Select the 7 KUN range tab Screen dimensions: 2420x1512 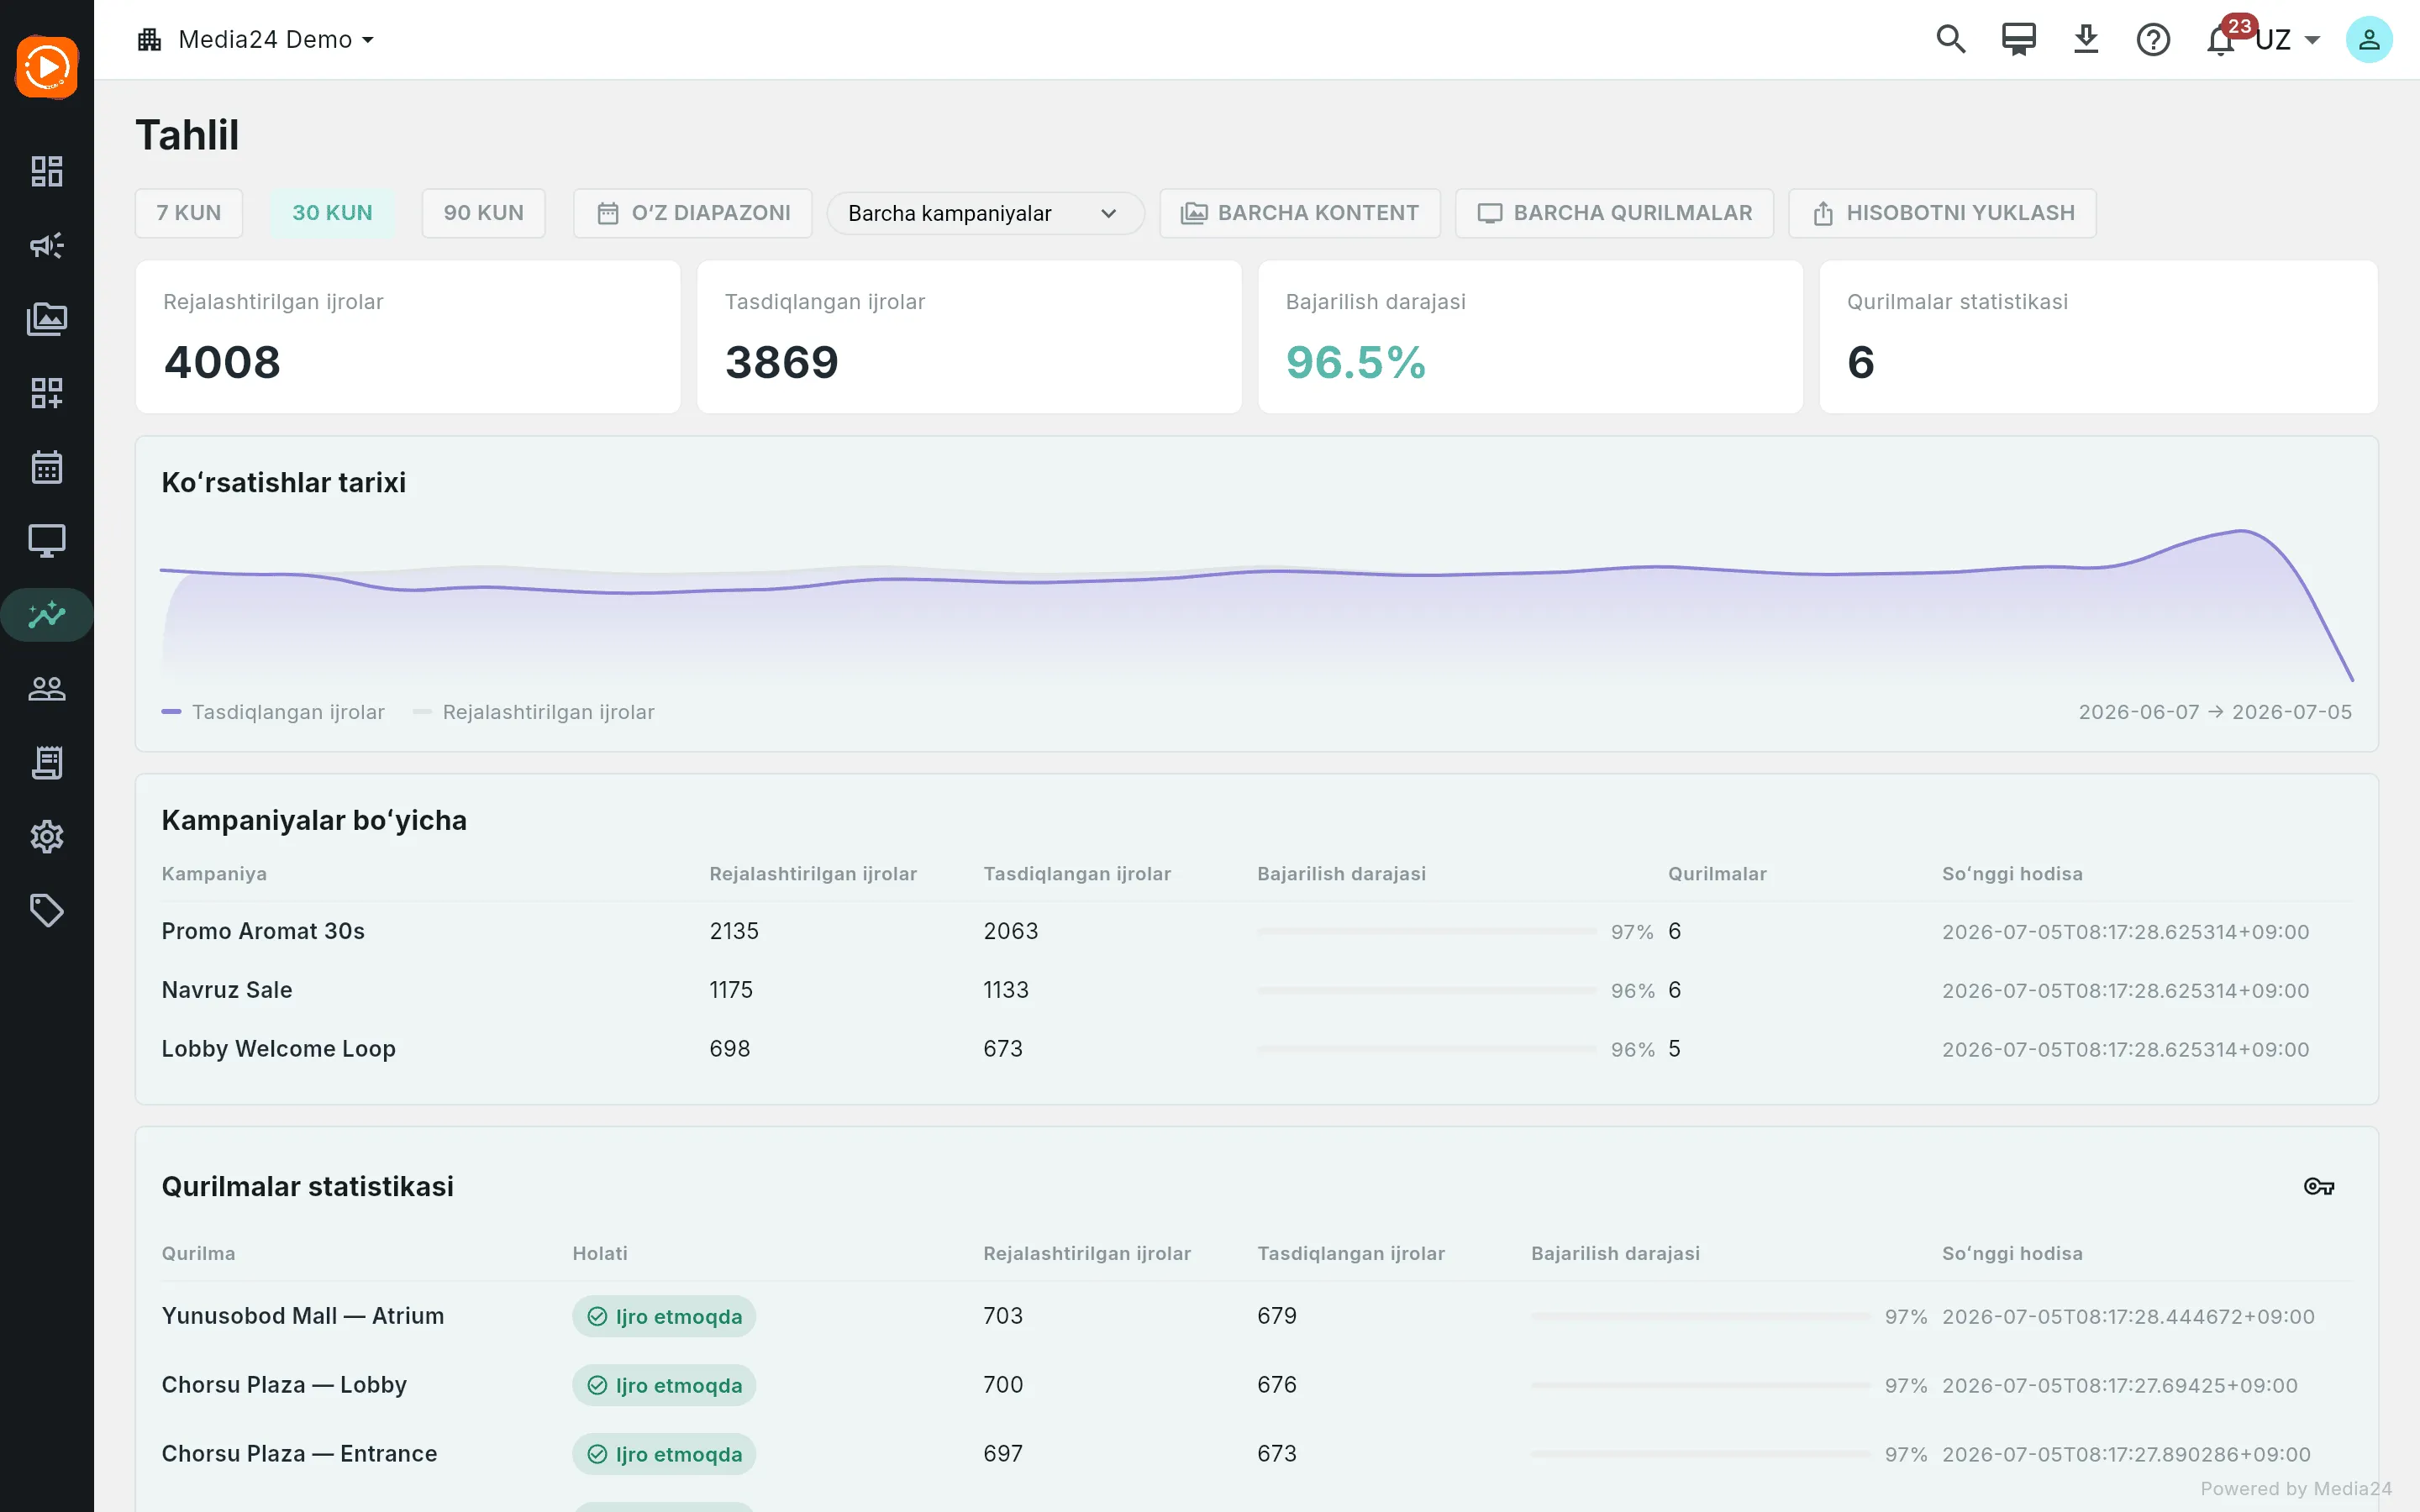click(x=189, y=213)
